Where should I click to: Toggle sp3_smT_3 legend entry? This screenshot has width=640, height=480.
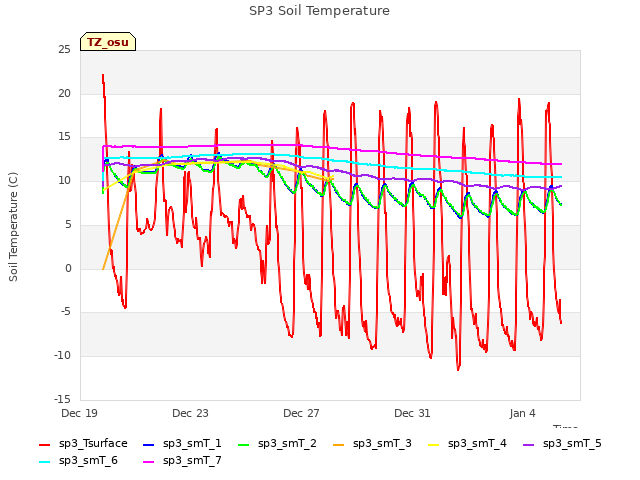[x=372, y=444]
